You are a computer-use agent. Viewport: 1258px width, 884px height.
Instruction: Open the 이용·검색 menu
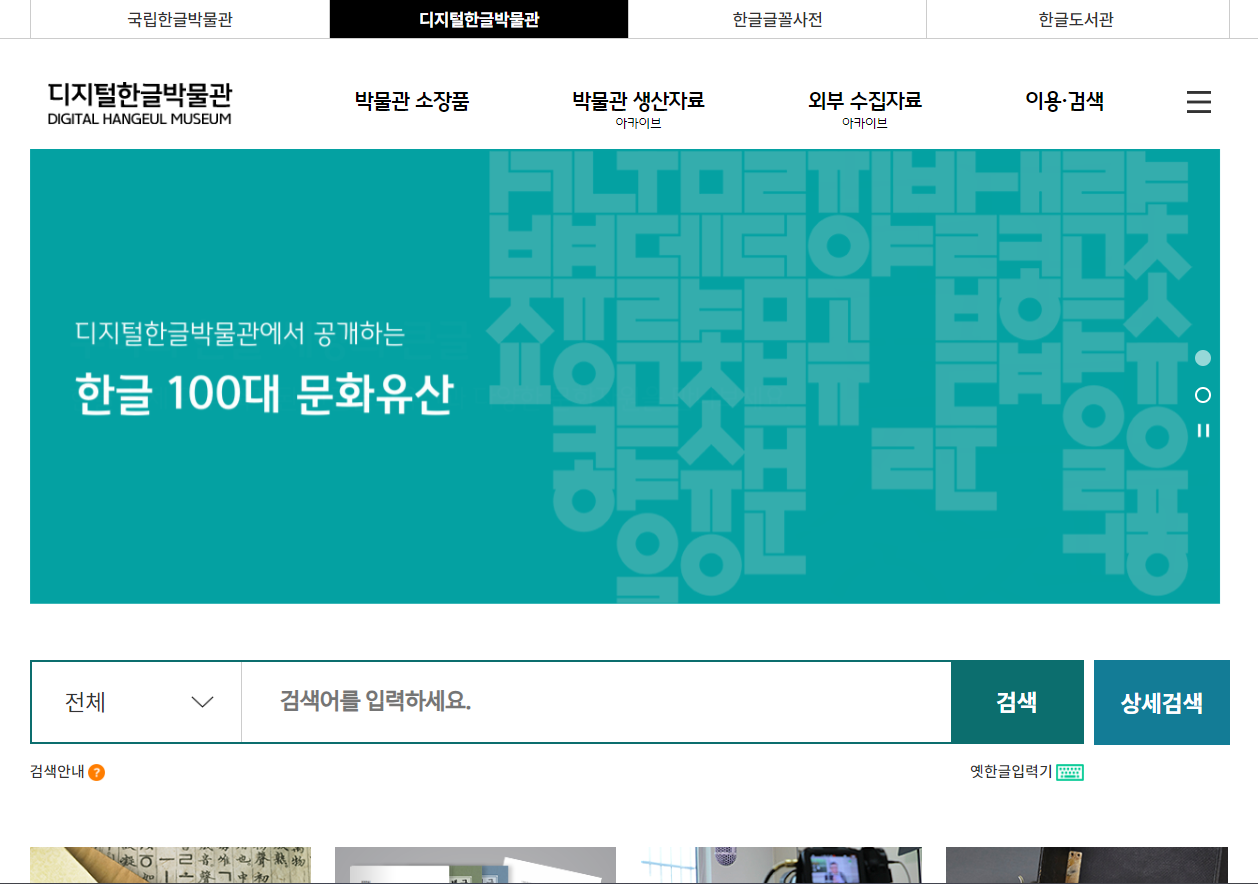pos(1064,101)
